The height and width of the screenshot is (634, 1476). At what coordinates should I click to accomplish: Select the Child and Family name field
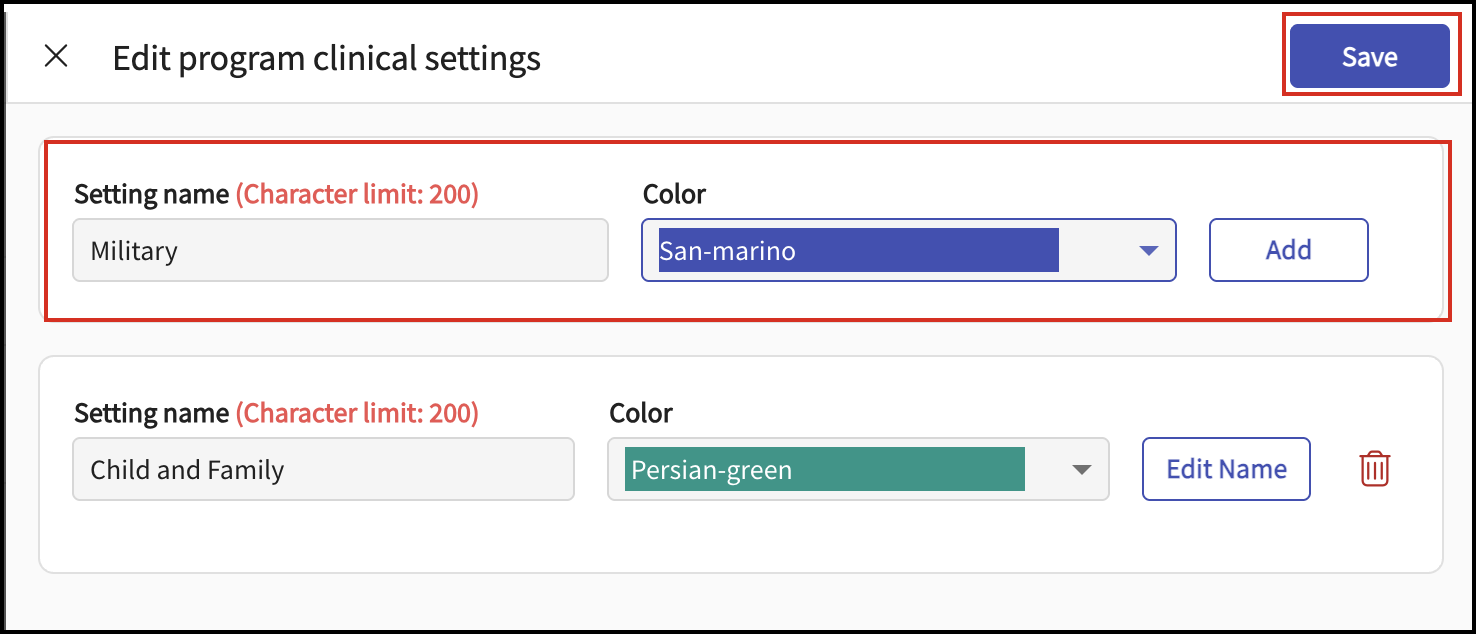pyautogui.click(x=323, y=469)
